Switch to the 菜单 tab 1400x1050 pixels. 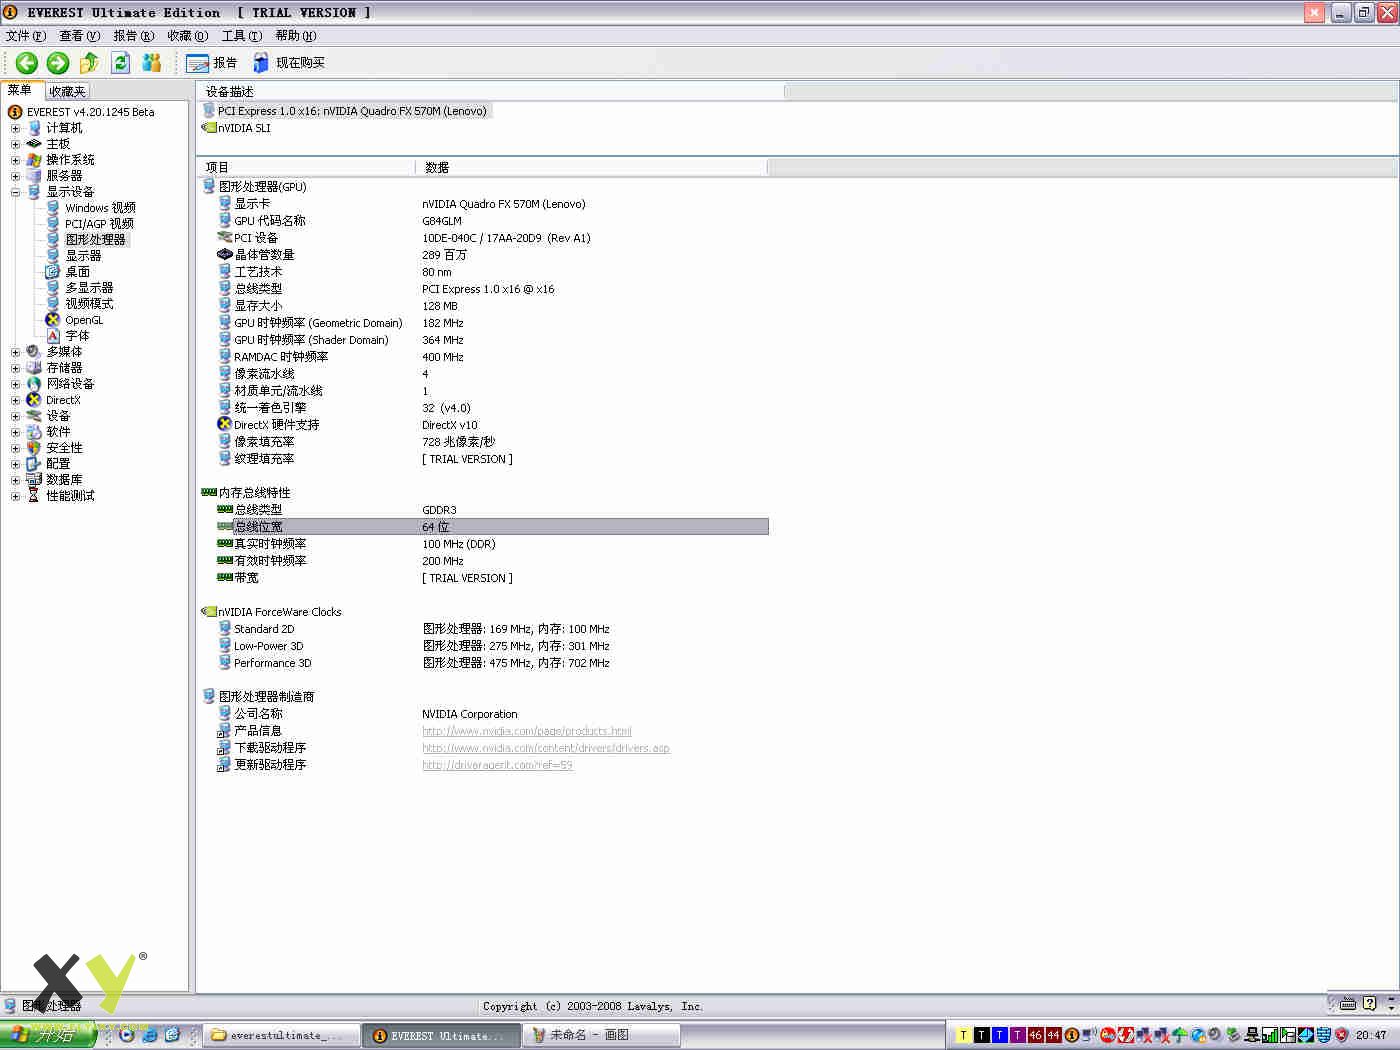20,90
